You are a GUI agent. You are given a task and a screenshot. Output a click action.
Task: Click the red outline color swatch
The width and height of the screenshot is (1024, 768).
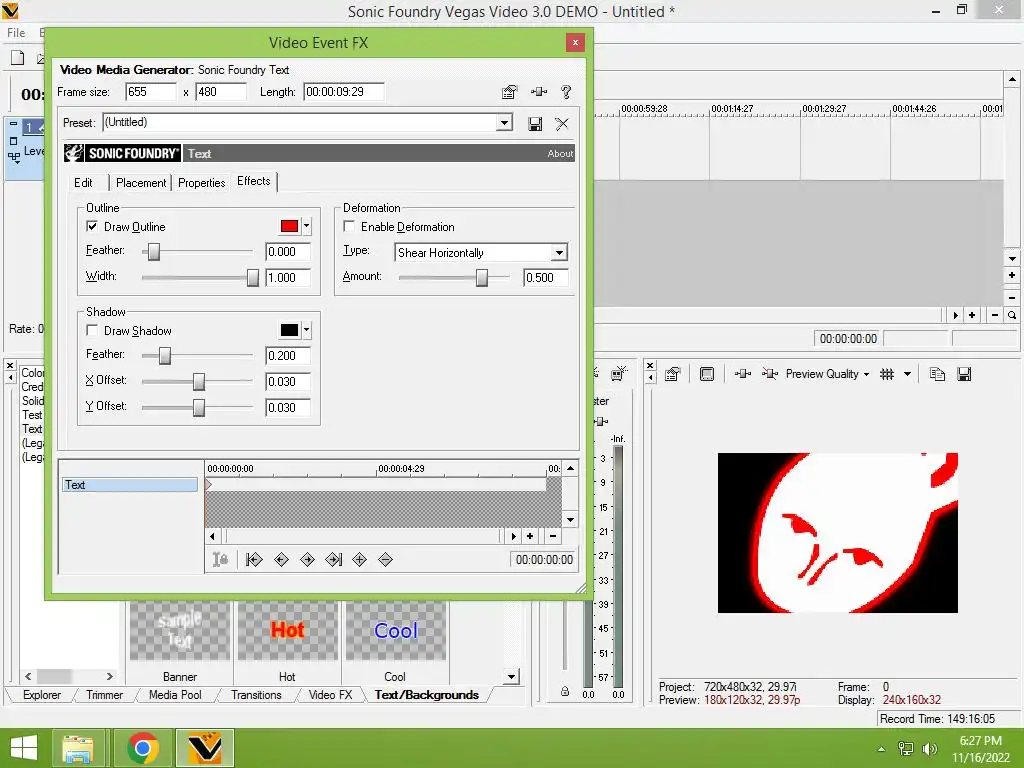click(289, 226)
